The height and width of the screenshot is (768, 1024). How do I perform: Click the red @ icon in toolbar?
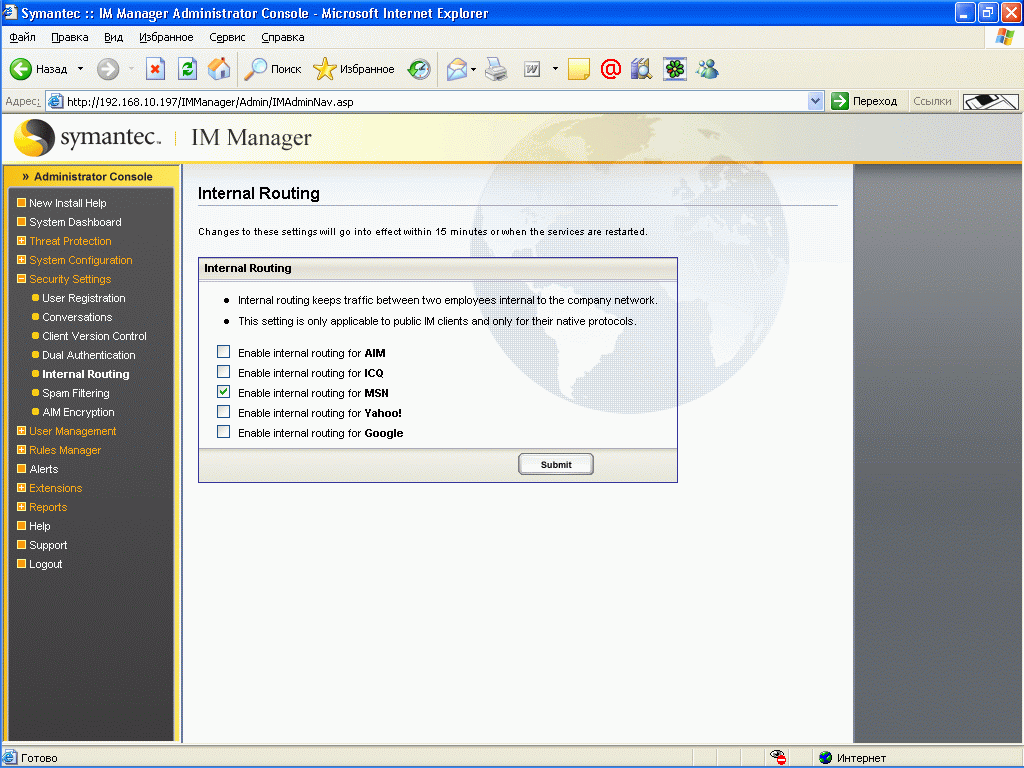pyautogui.click(x=611, y=69)
